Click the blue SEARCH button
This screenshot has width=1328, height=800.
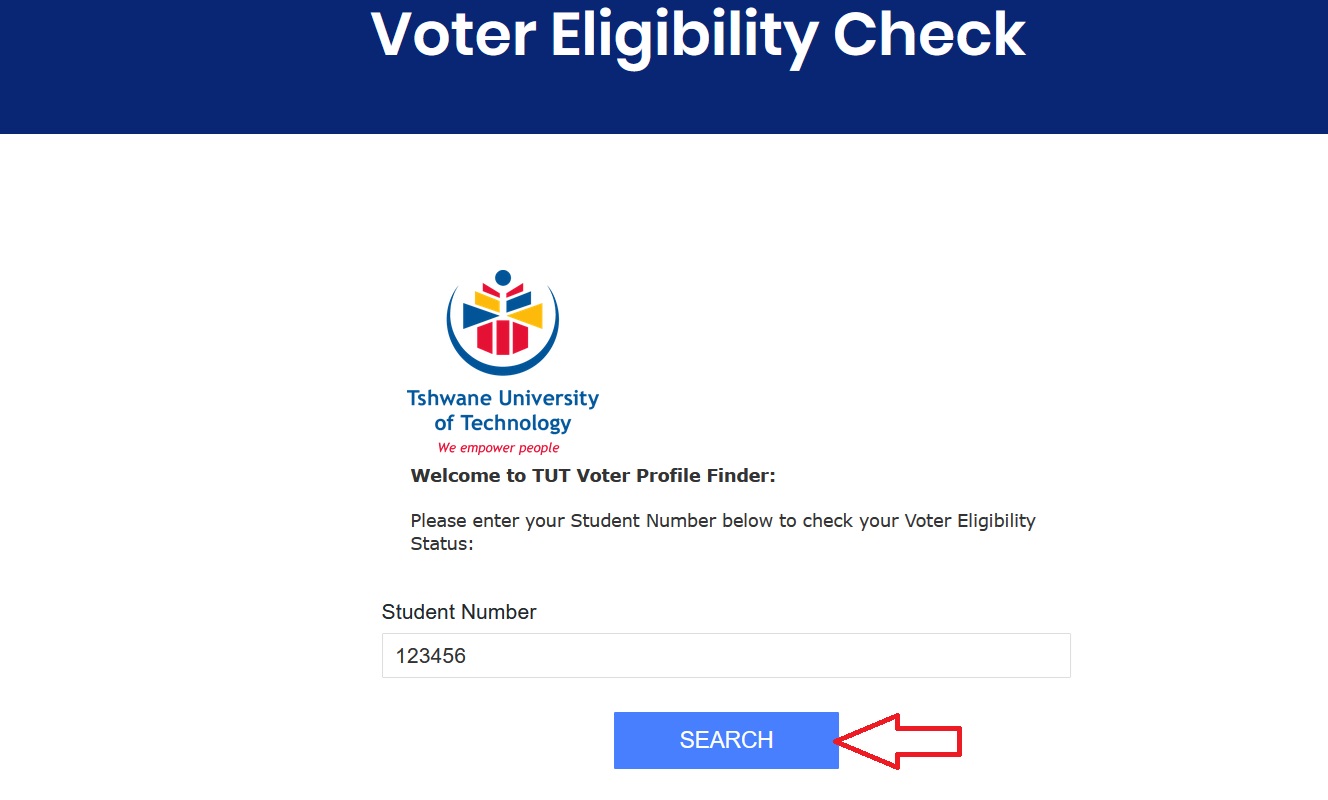[726, 740]
